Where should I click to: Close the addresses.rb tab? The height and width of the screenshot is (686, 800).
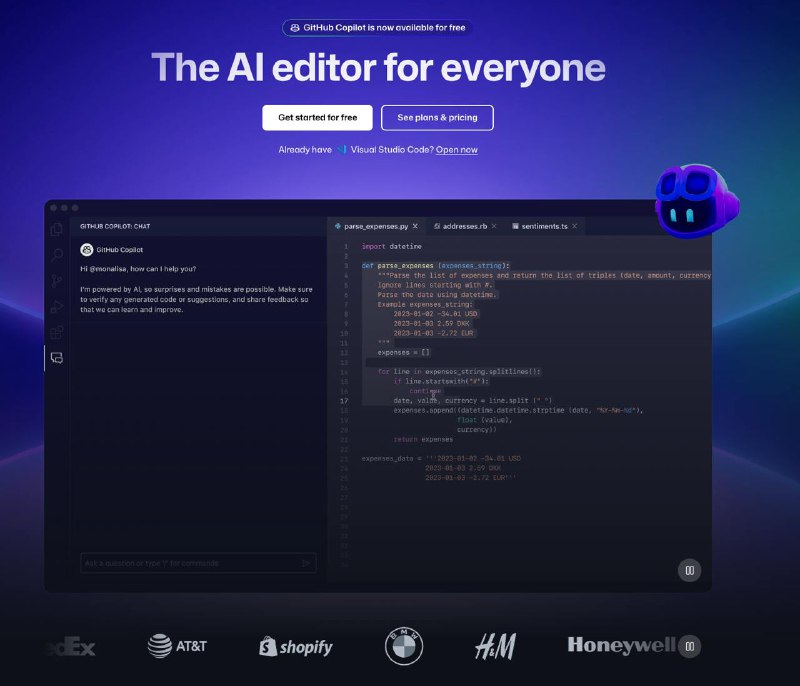point(494,226)
